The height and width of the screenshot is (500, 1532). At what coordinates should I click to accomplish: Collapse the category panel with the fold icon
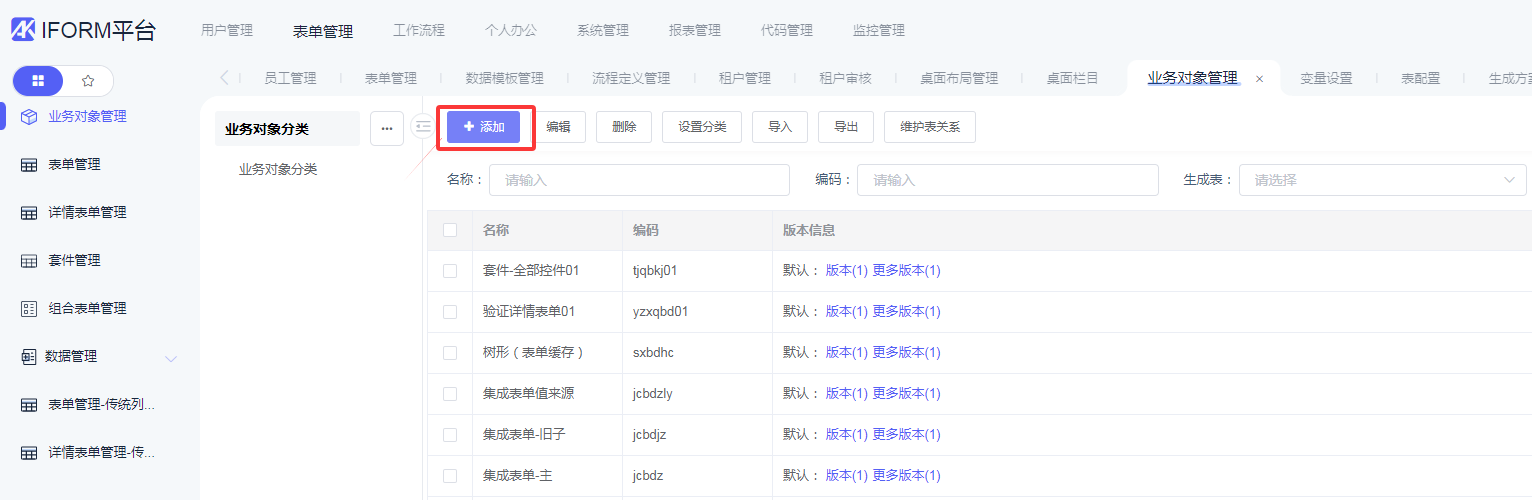click(x=423, y=127)
